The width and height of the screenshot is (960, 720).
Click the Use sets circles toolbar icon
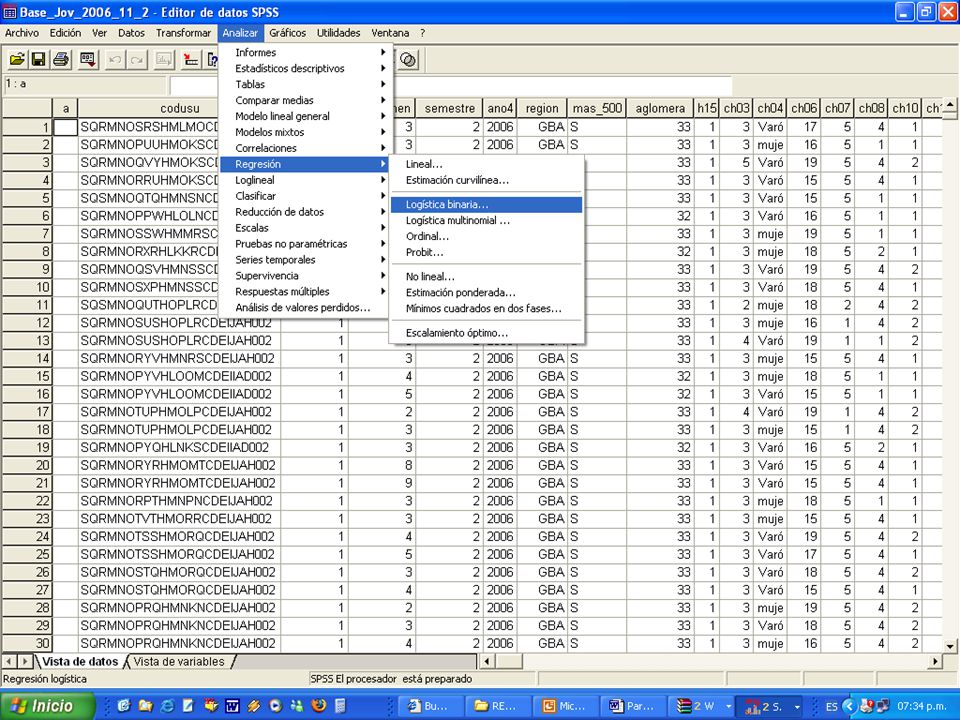408,59
